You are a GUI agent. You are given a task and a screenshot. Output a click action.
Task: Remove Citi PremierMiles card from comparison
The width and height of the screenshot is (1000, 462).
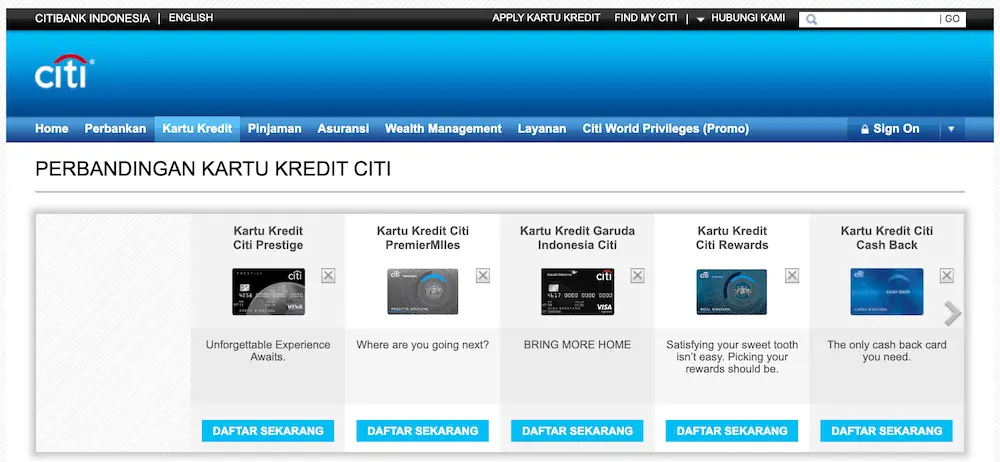483,276
